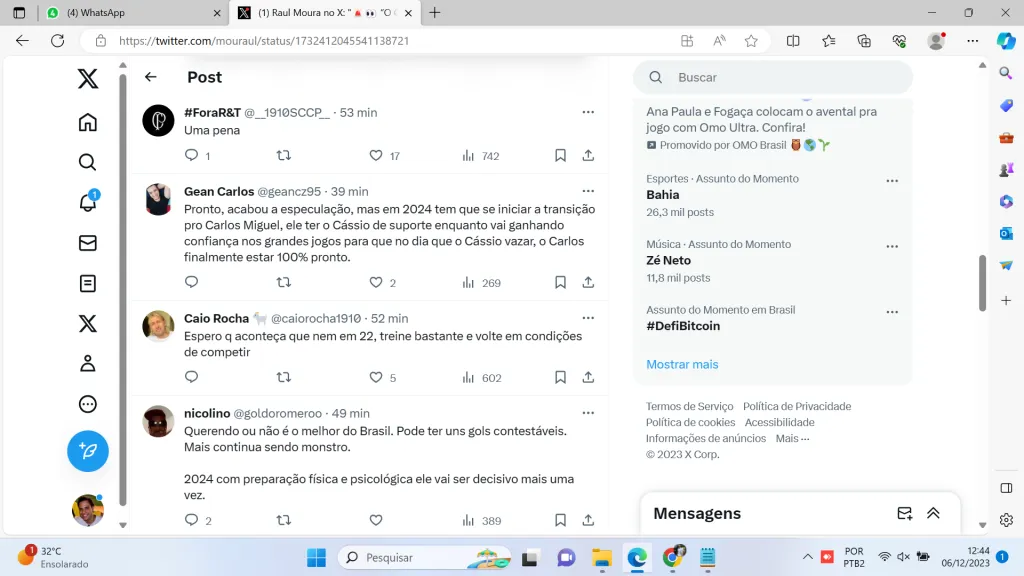This screenshot has width=1024, height=576.
Task: Go back using the Post arrow
Action: (151, 77)
